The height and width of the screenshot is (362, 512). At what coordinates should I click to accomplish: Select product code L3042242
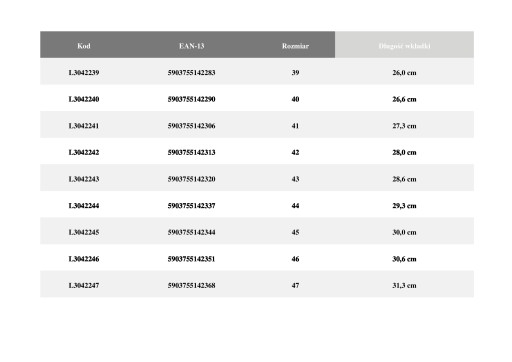click(x=84, y=152)
